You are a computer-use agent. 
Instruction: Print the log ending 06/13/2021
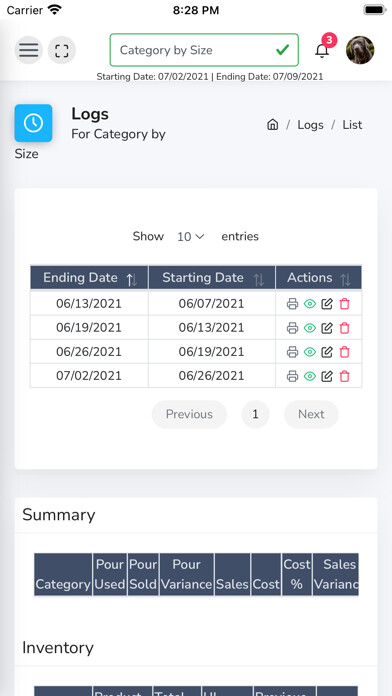pos(292,304)
